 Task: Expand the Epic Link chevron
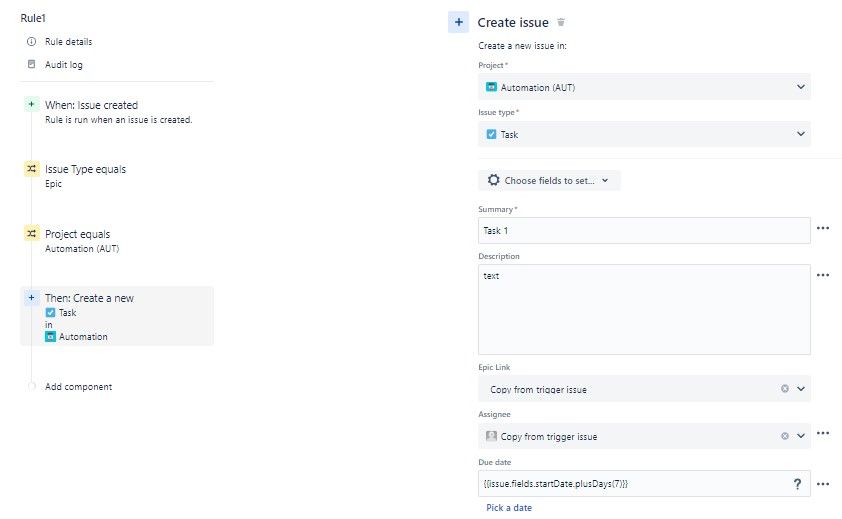(801, 389)
